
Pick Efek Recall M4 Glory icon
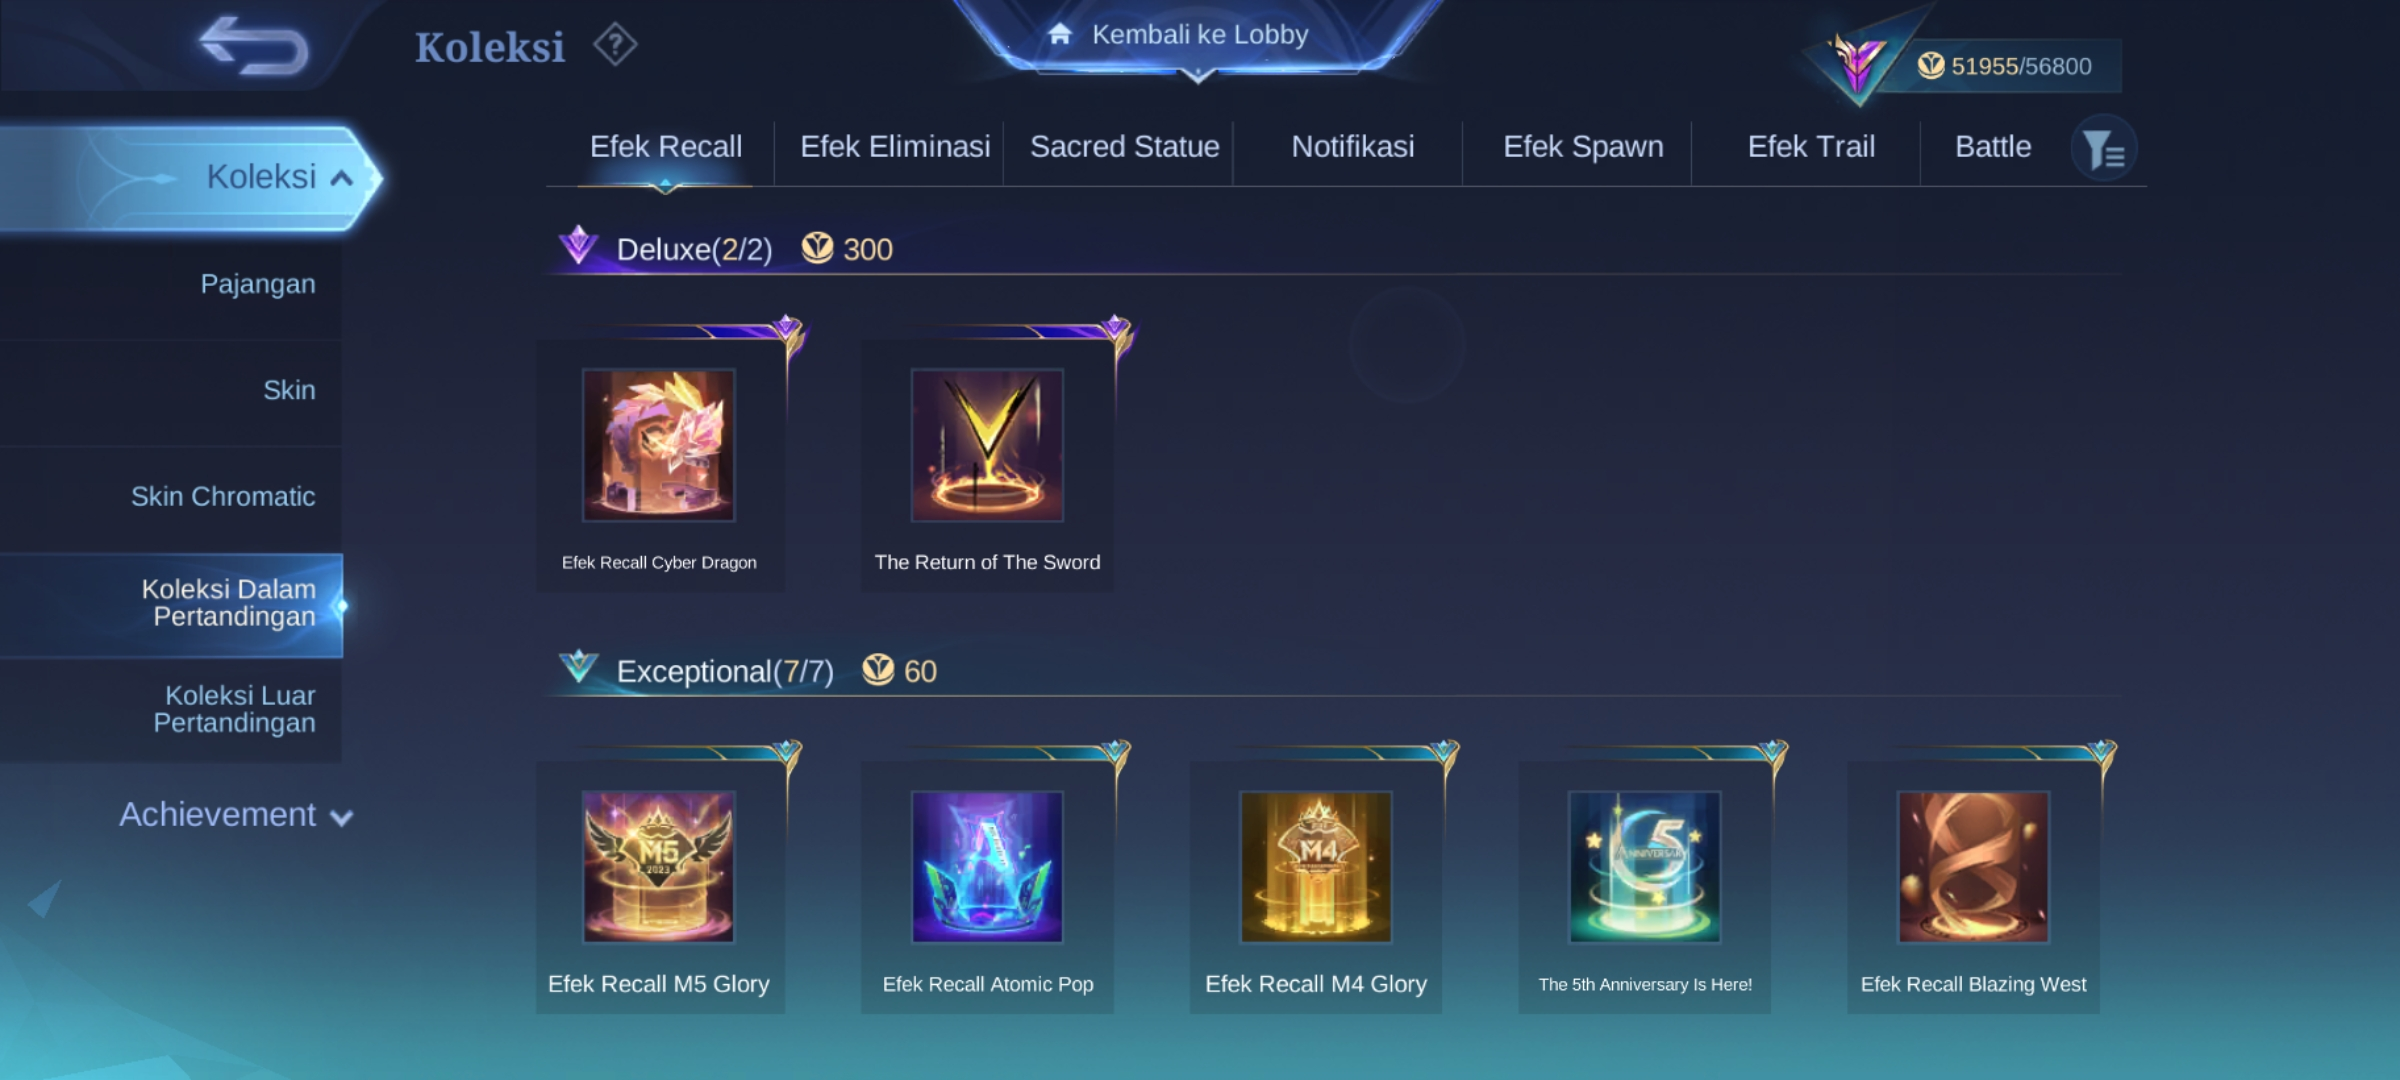pyautogui.click(x=1316, y=867)
